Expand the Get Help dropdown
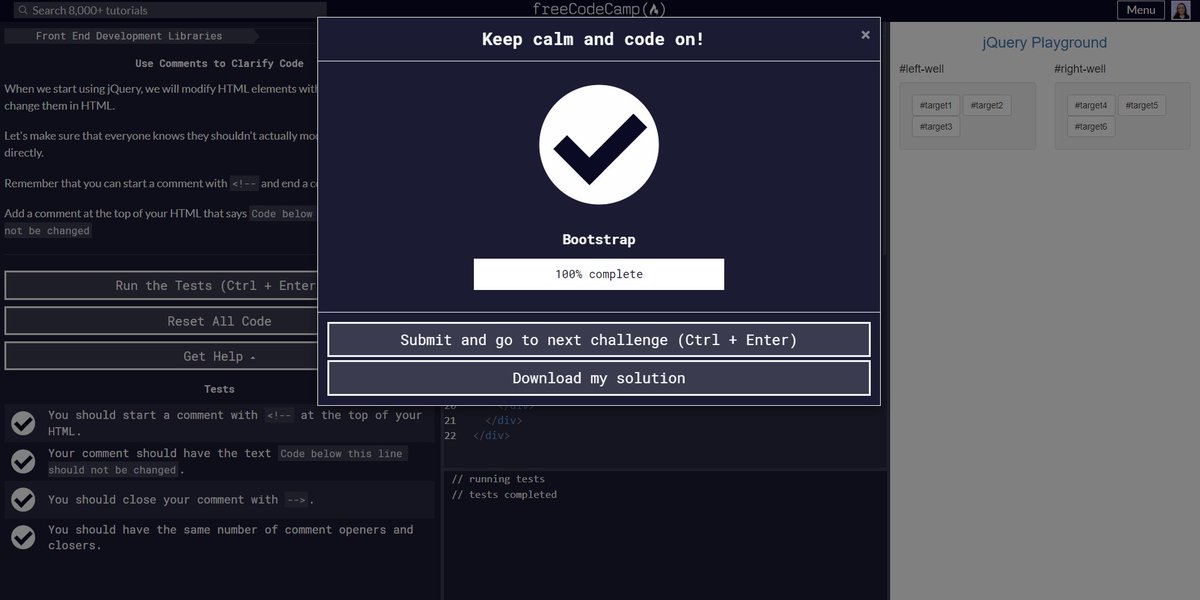This screenshot has width=1200, height=600. click(161, 356)
